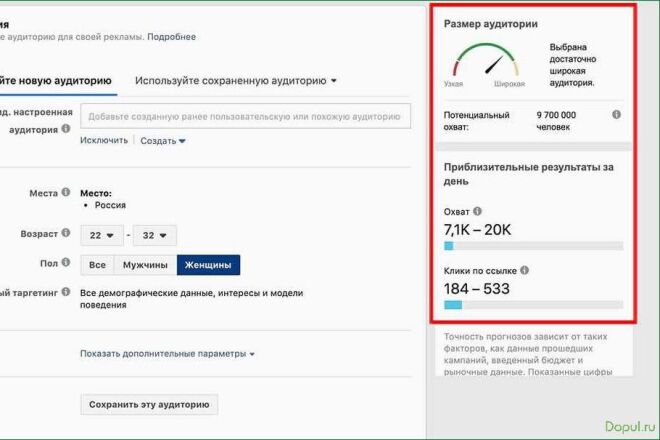660x440 pixels.
Task: Select Мужчины gender option
Action: [145, 265]
